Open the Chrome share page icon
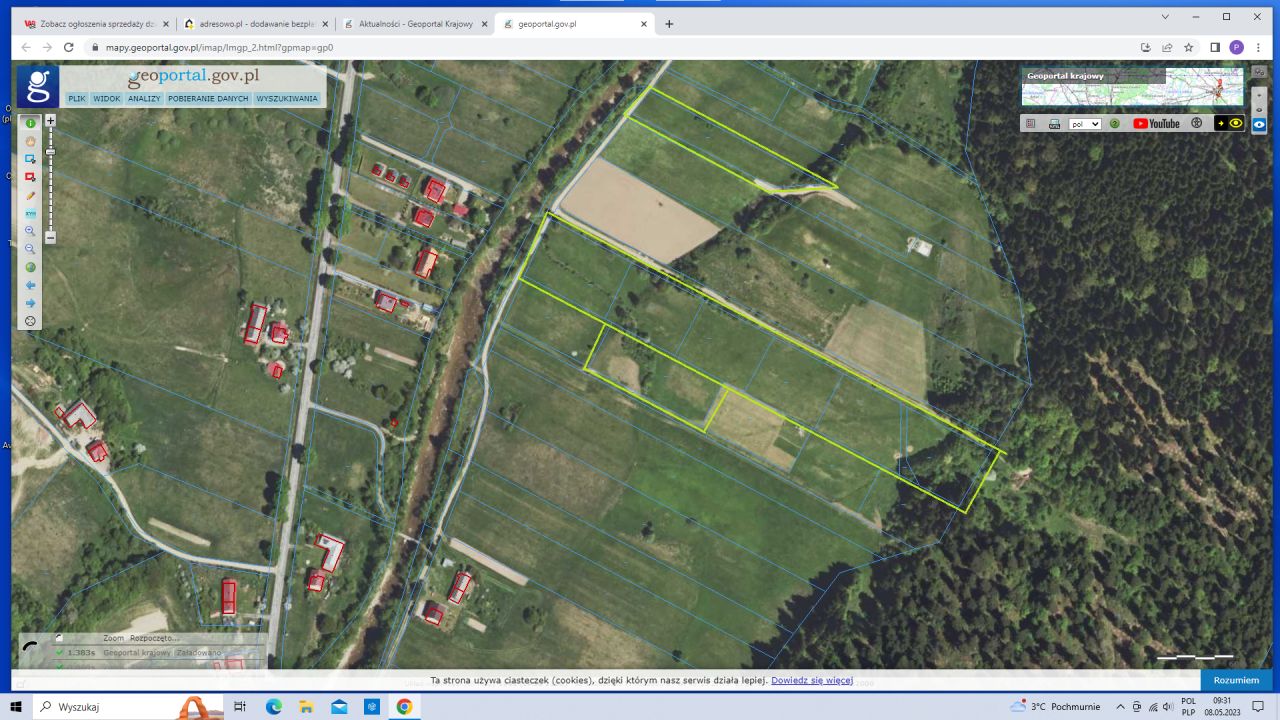This screenshot has width=1280, height=720. point(1167,47)
